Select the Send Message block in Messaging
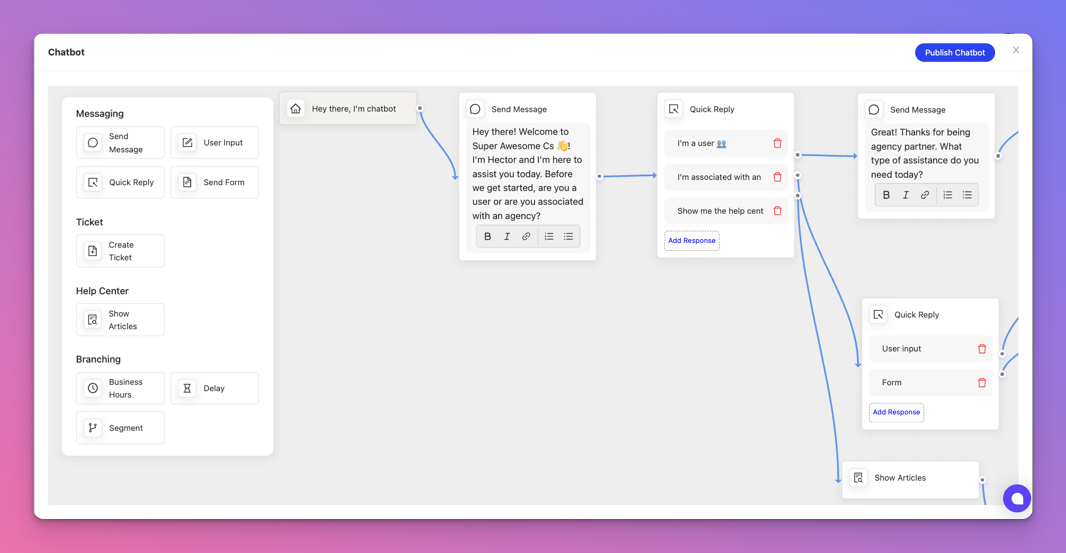Image resolution: width=1066 pixels, height=553 pixels. [x=120, y=143]
